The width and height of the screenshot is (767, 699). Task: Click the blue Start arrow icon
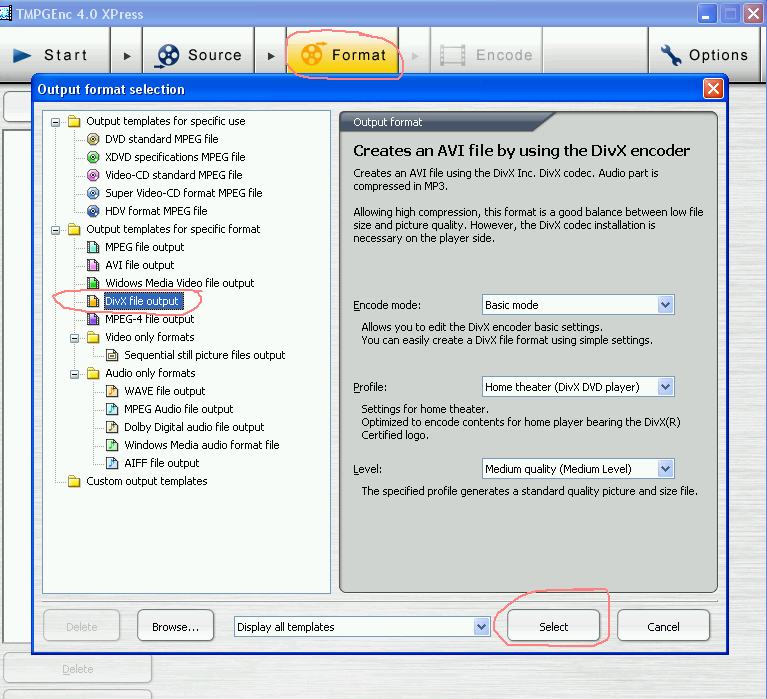point(22,55)
